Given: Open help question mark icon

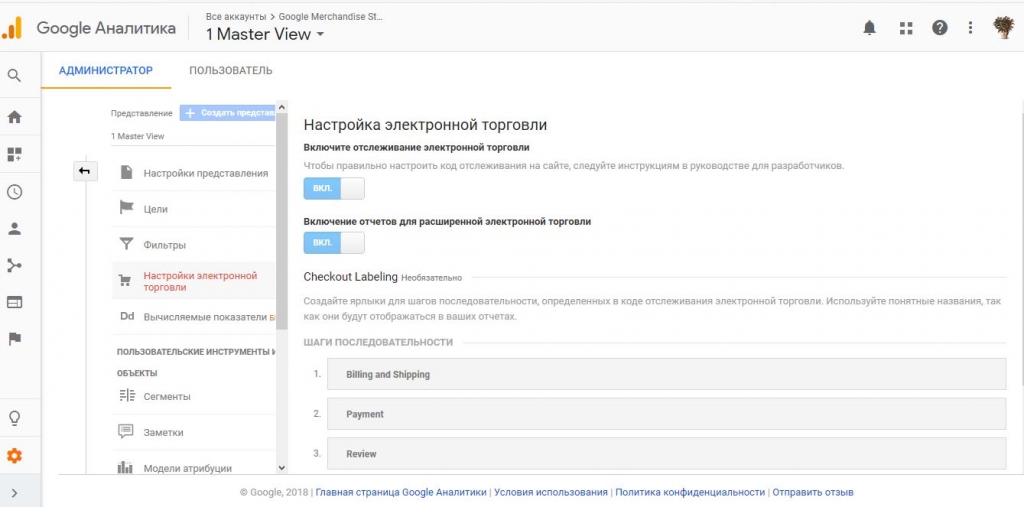Looking at the screenshot, I should click(x=940, y=27).
